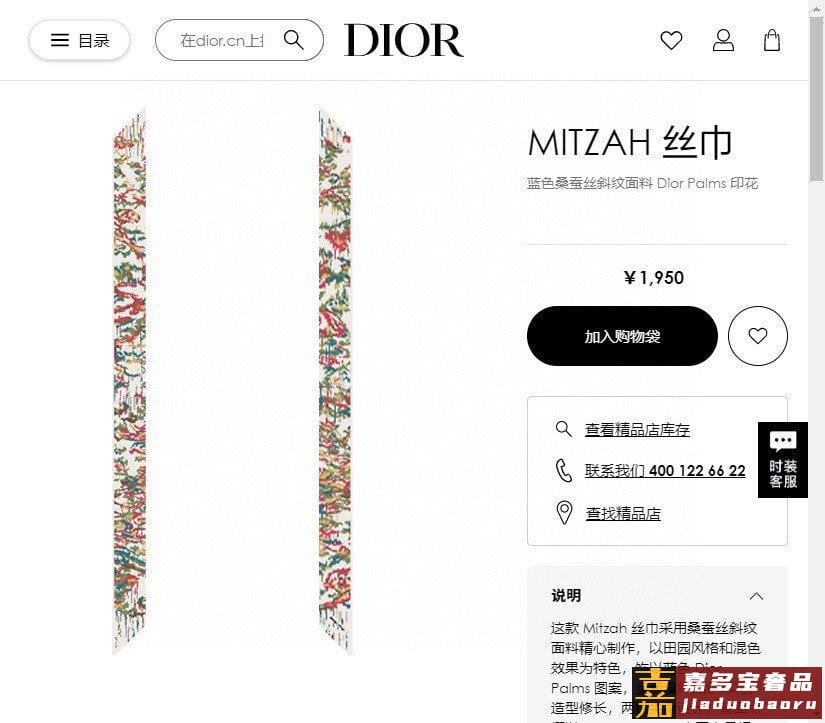825x723 pixels.
Task: Click the phone icon beside 联系我们
Action: [564, 470]
